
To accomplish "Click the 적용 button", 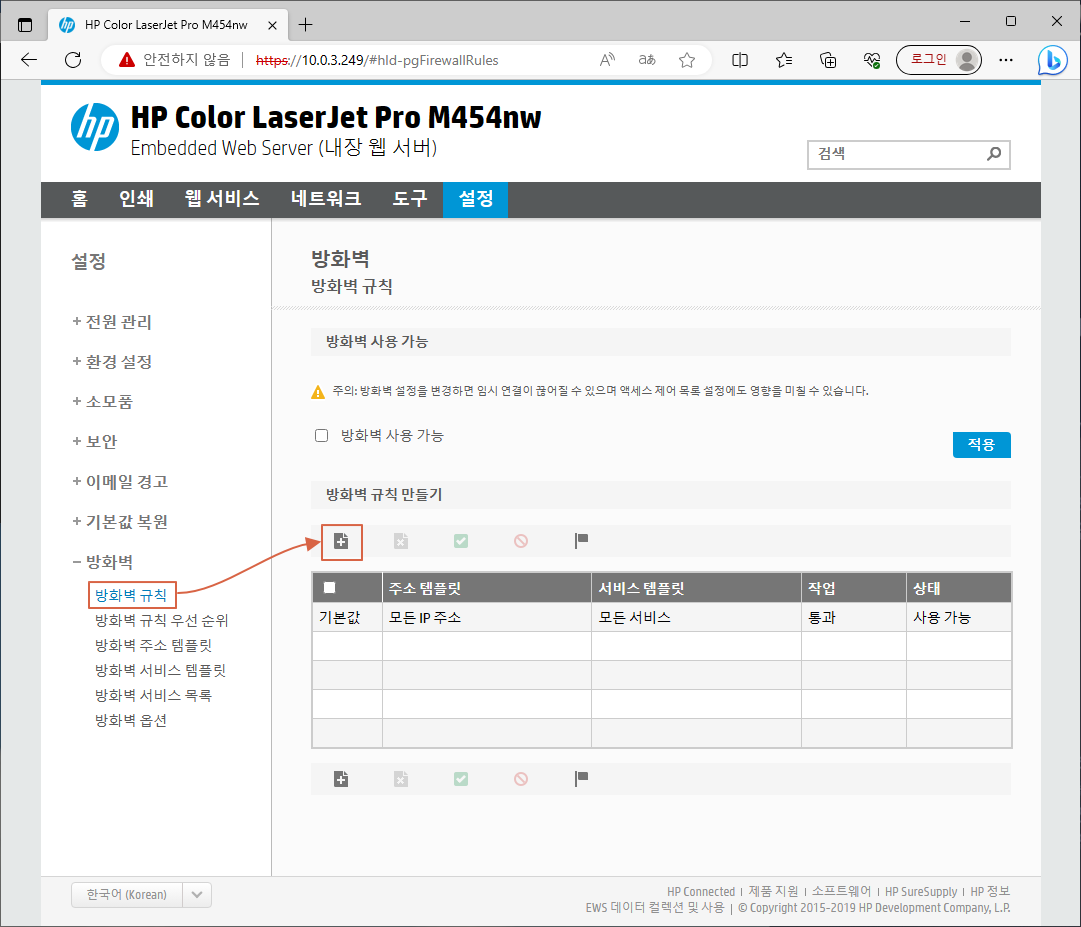I will [982, 445].
